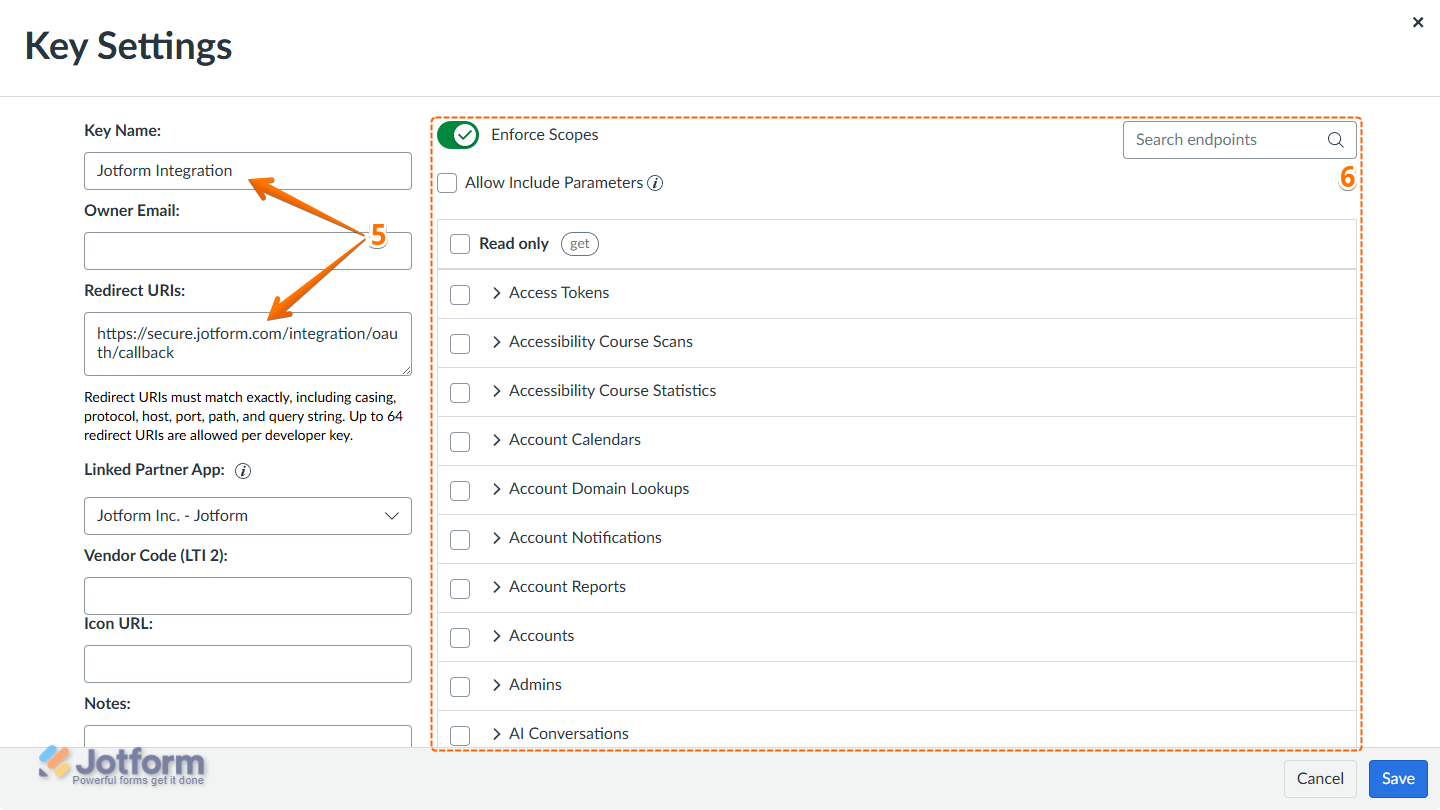Check the AI Conversations box
This screenshot has height=810, width=1440.
[x=460, y=735]
